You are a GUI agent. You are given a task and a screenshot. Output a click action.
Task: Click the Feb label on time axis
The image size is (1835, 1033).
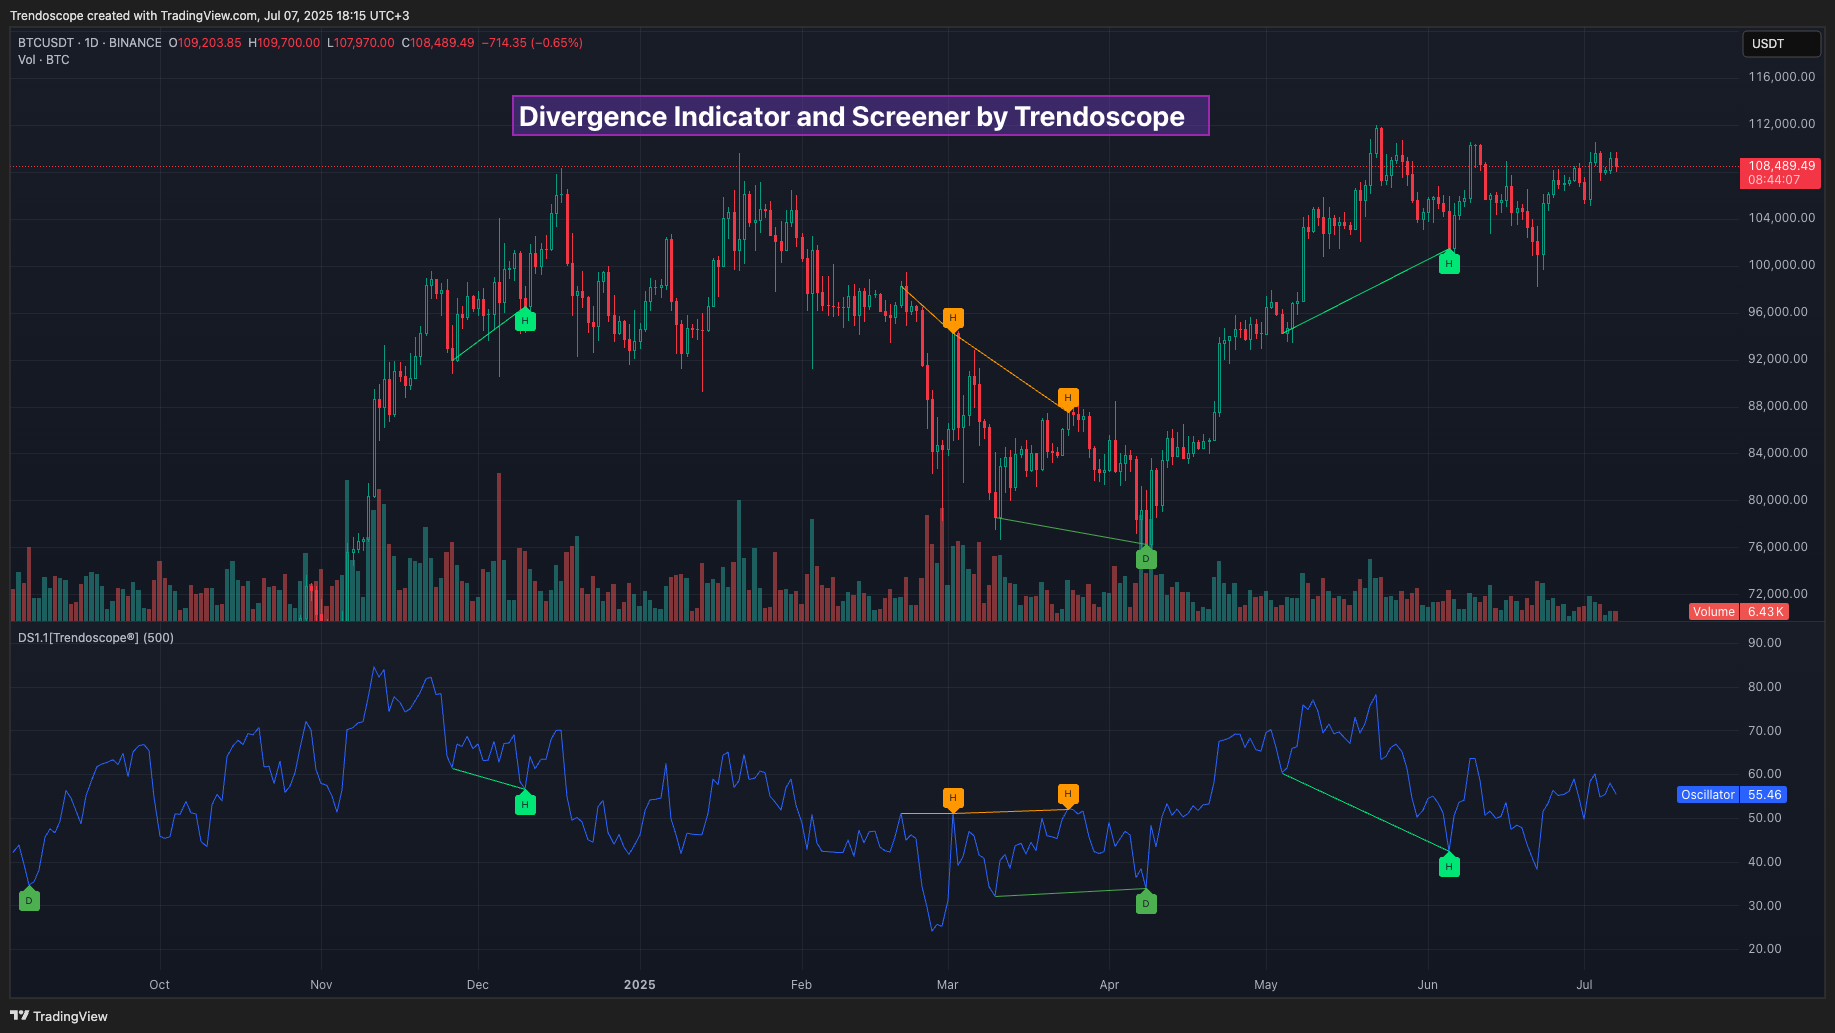801,985
